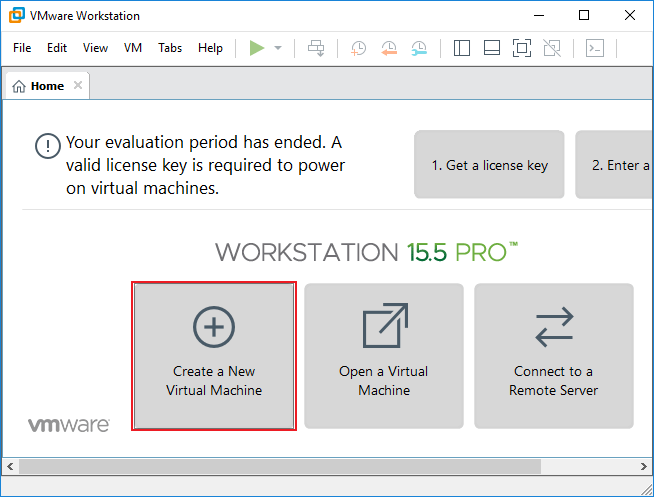
Task: Enter full screen mode icon
Action: pyautogui.click(x=522, y=48)
